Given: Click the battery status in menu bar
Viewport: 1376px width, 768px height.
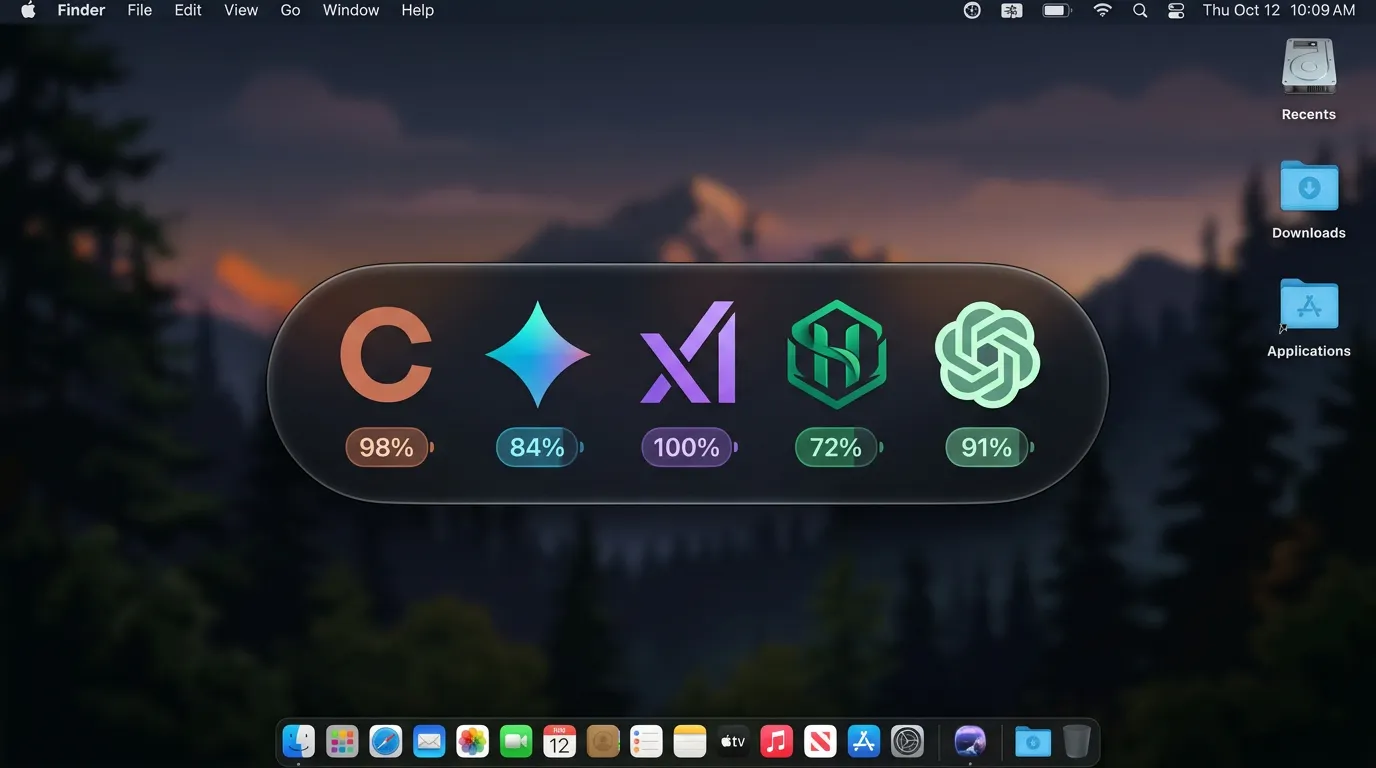Looking at the screenshot, I should [1057, 10].
